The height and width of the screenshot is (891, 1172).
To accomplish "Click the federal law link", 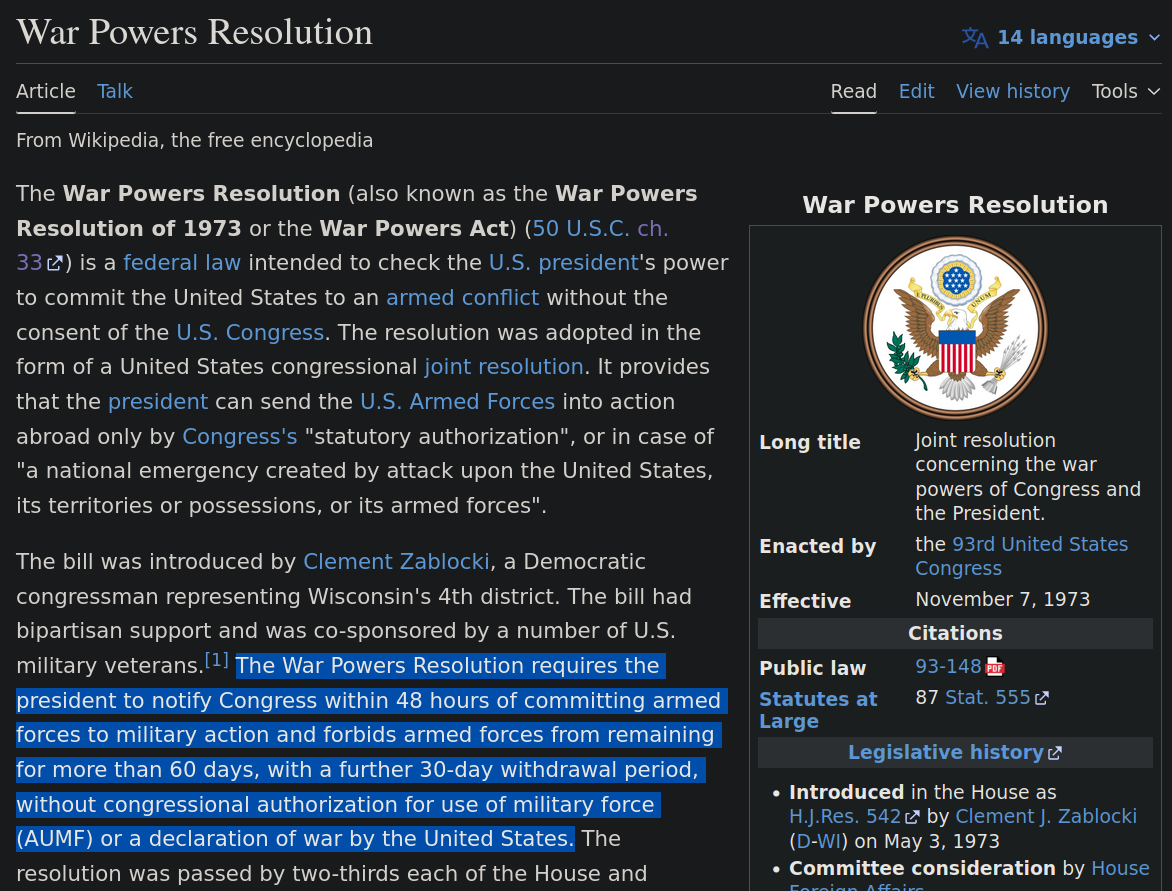I will coord(182,263).
